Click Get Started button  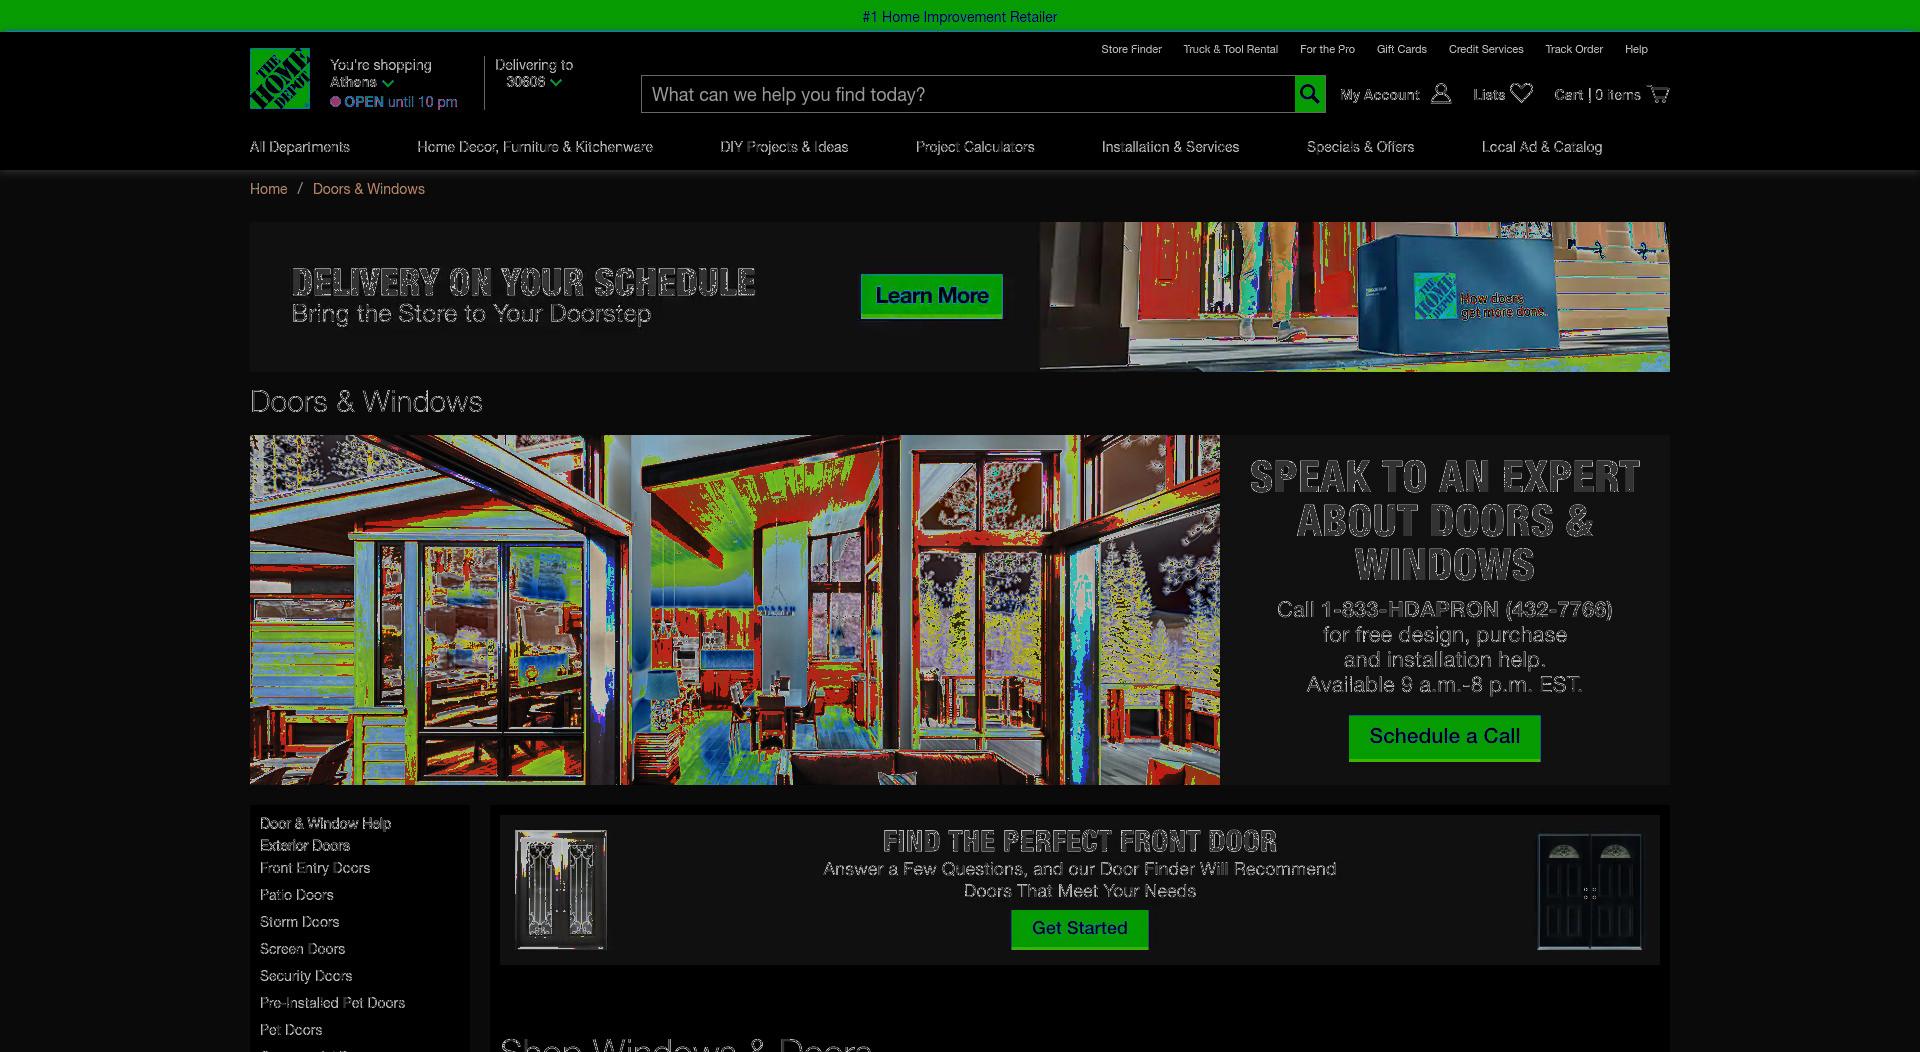1079,929
